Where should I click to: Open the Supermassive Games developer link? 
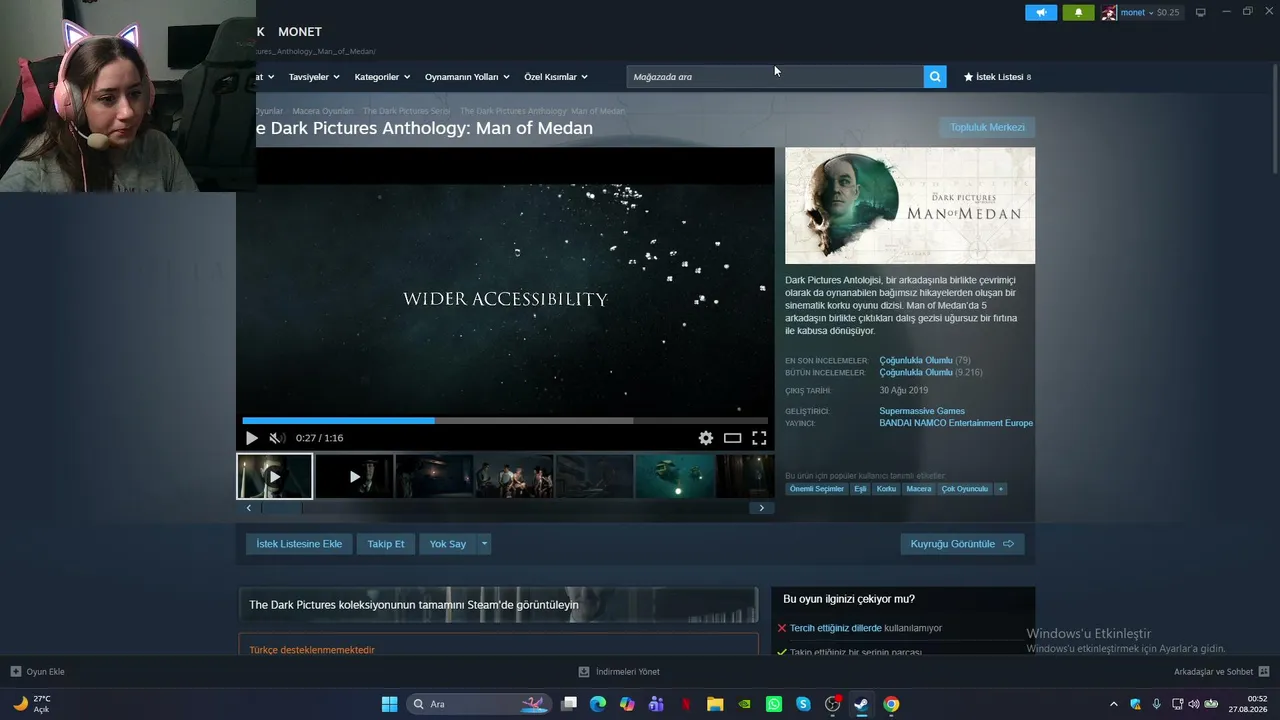[x=922, y=411]
